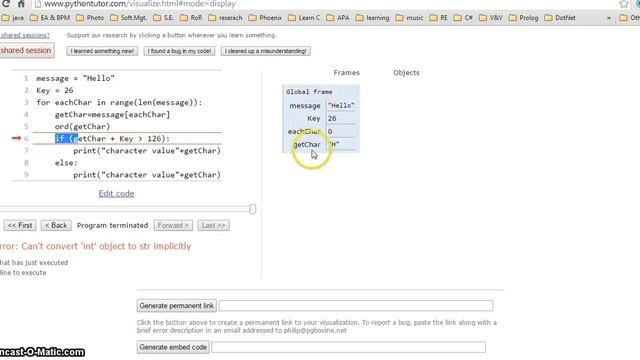This screenshot has width=640, height=360.
Task: Open the DotNet bookmark folder
Action: click(560, 18)
